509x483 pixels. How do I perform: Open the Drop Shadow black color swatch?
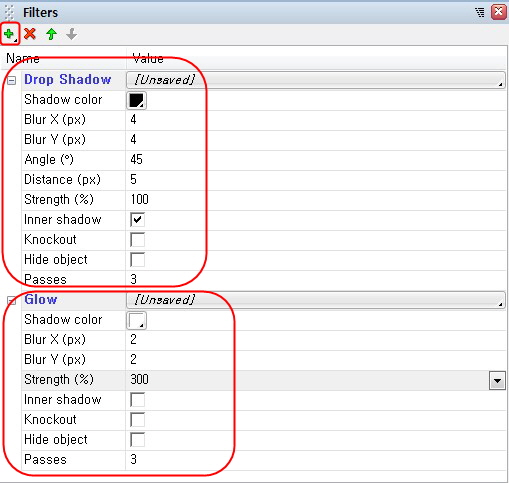click(x=136, y=100)
